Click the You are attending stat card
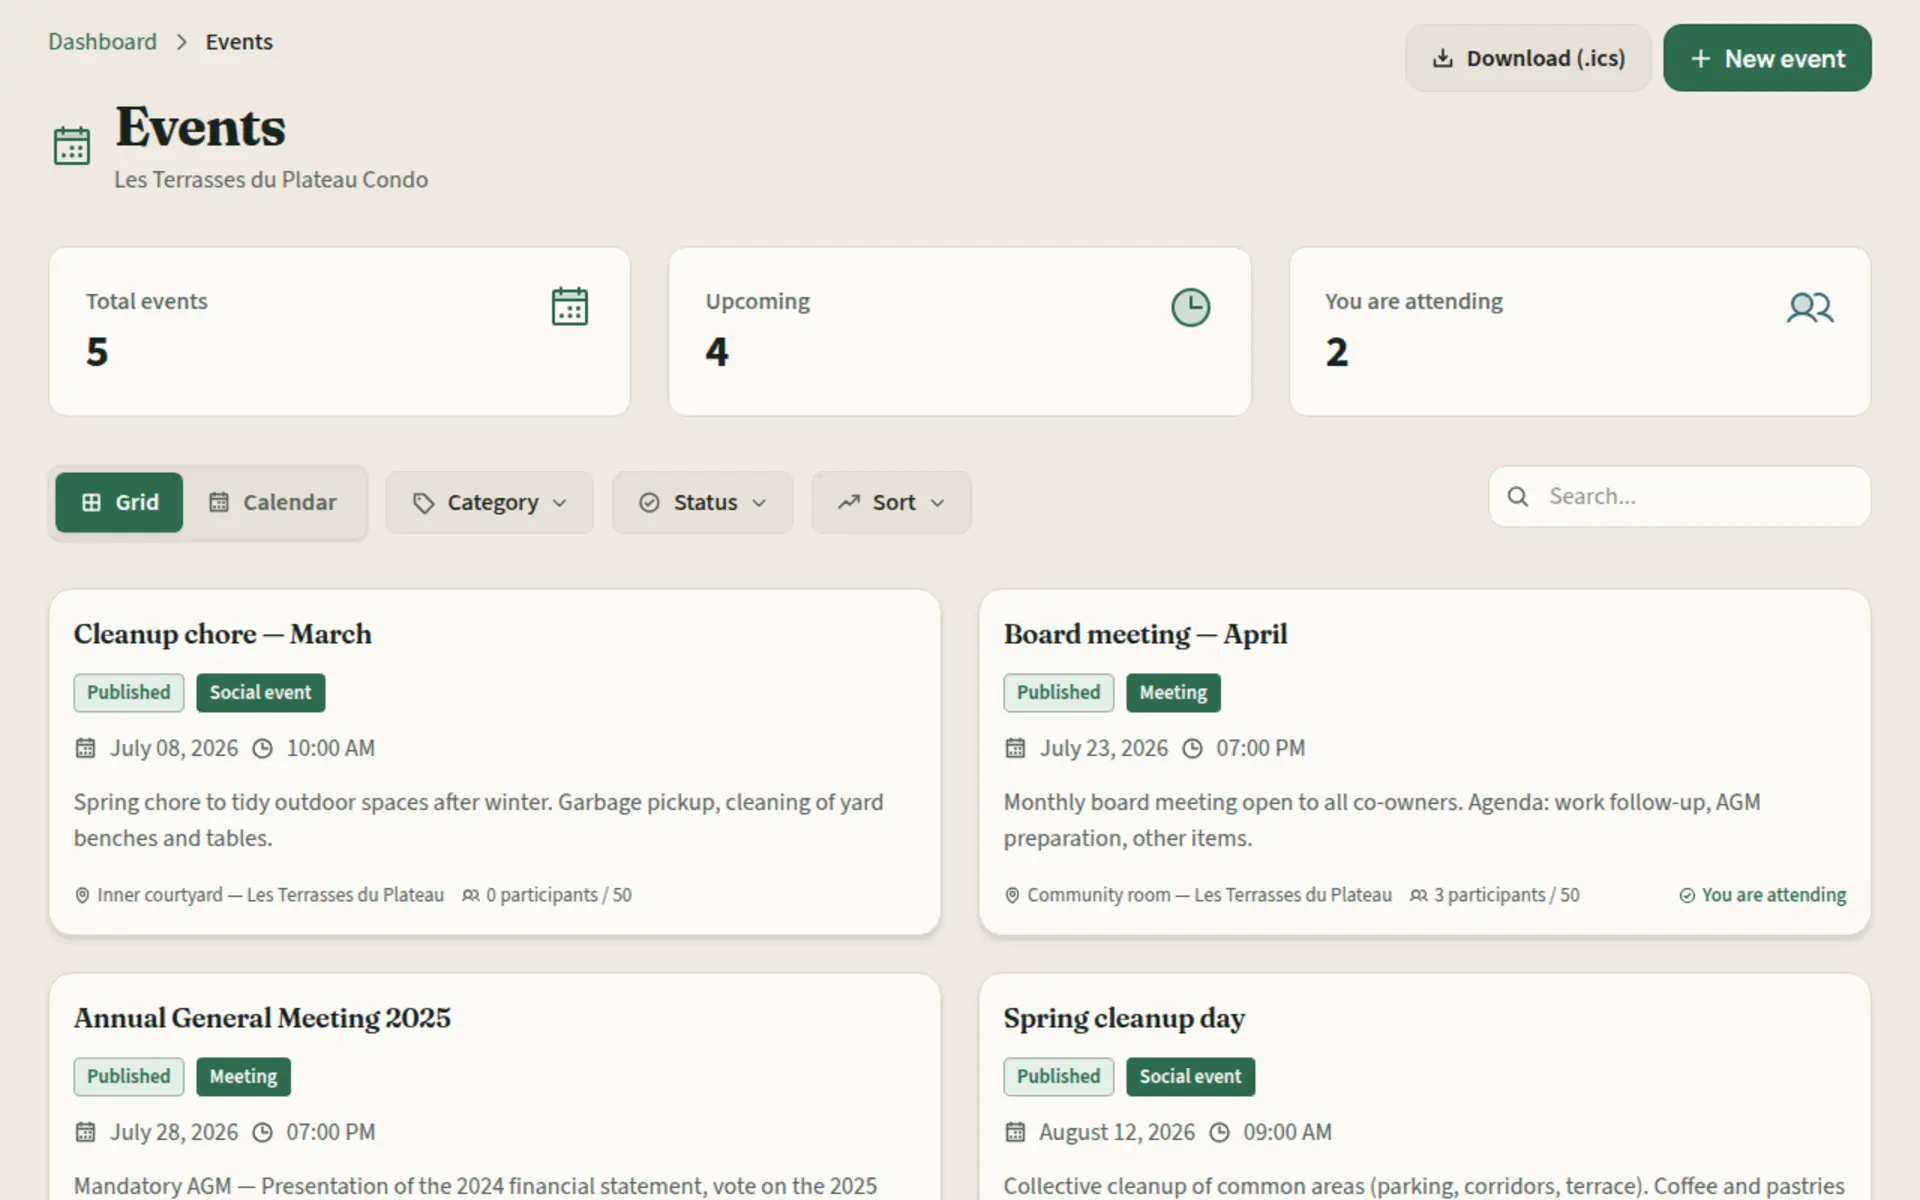Image resolution: width=1920 pixels, height=1200 pixels. coord(1580,332)
